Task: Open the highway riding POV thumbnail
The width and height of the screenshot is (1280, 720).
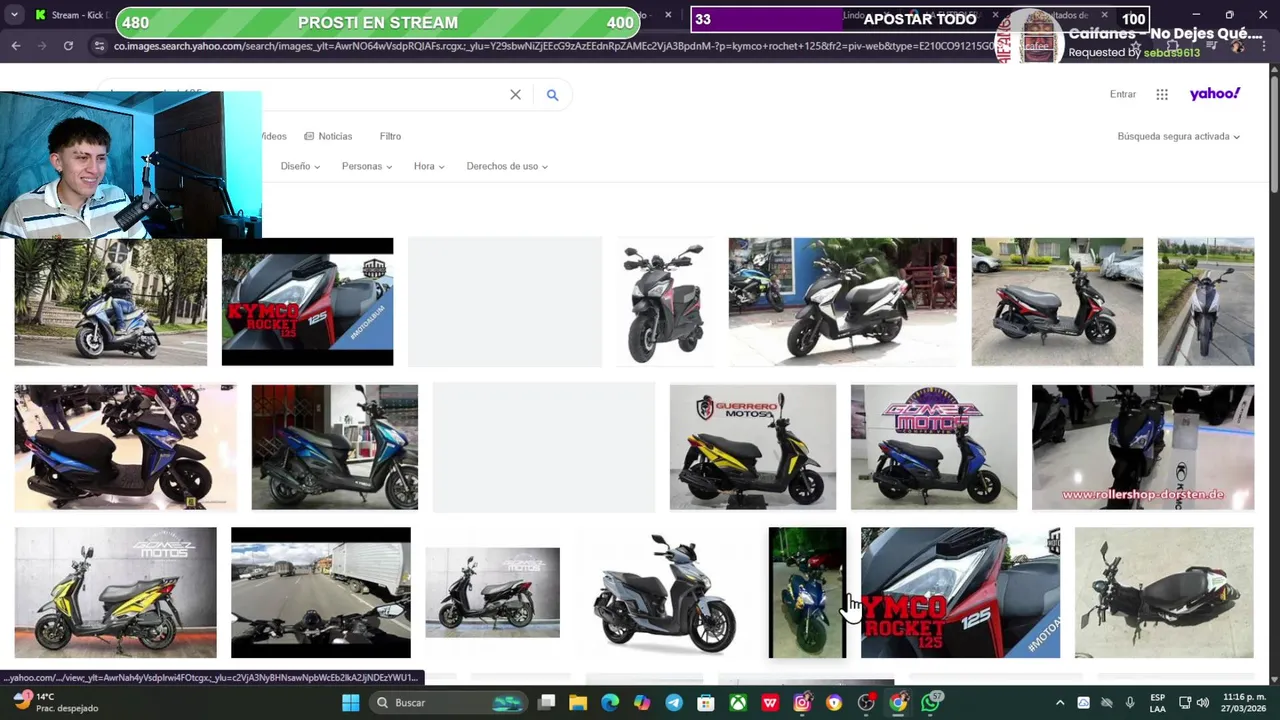Action: 320,593
